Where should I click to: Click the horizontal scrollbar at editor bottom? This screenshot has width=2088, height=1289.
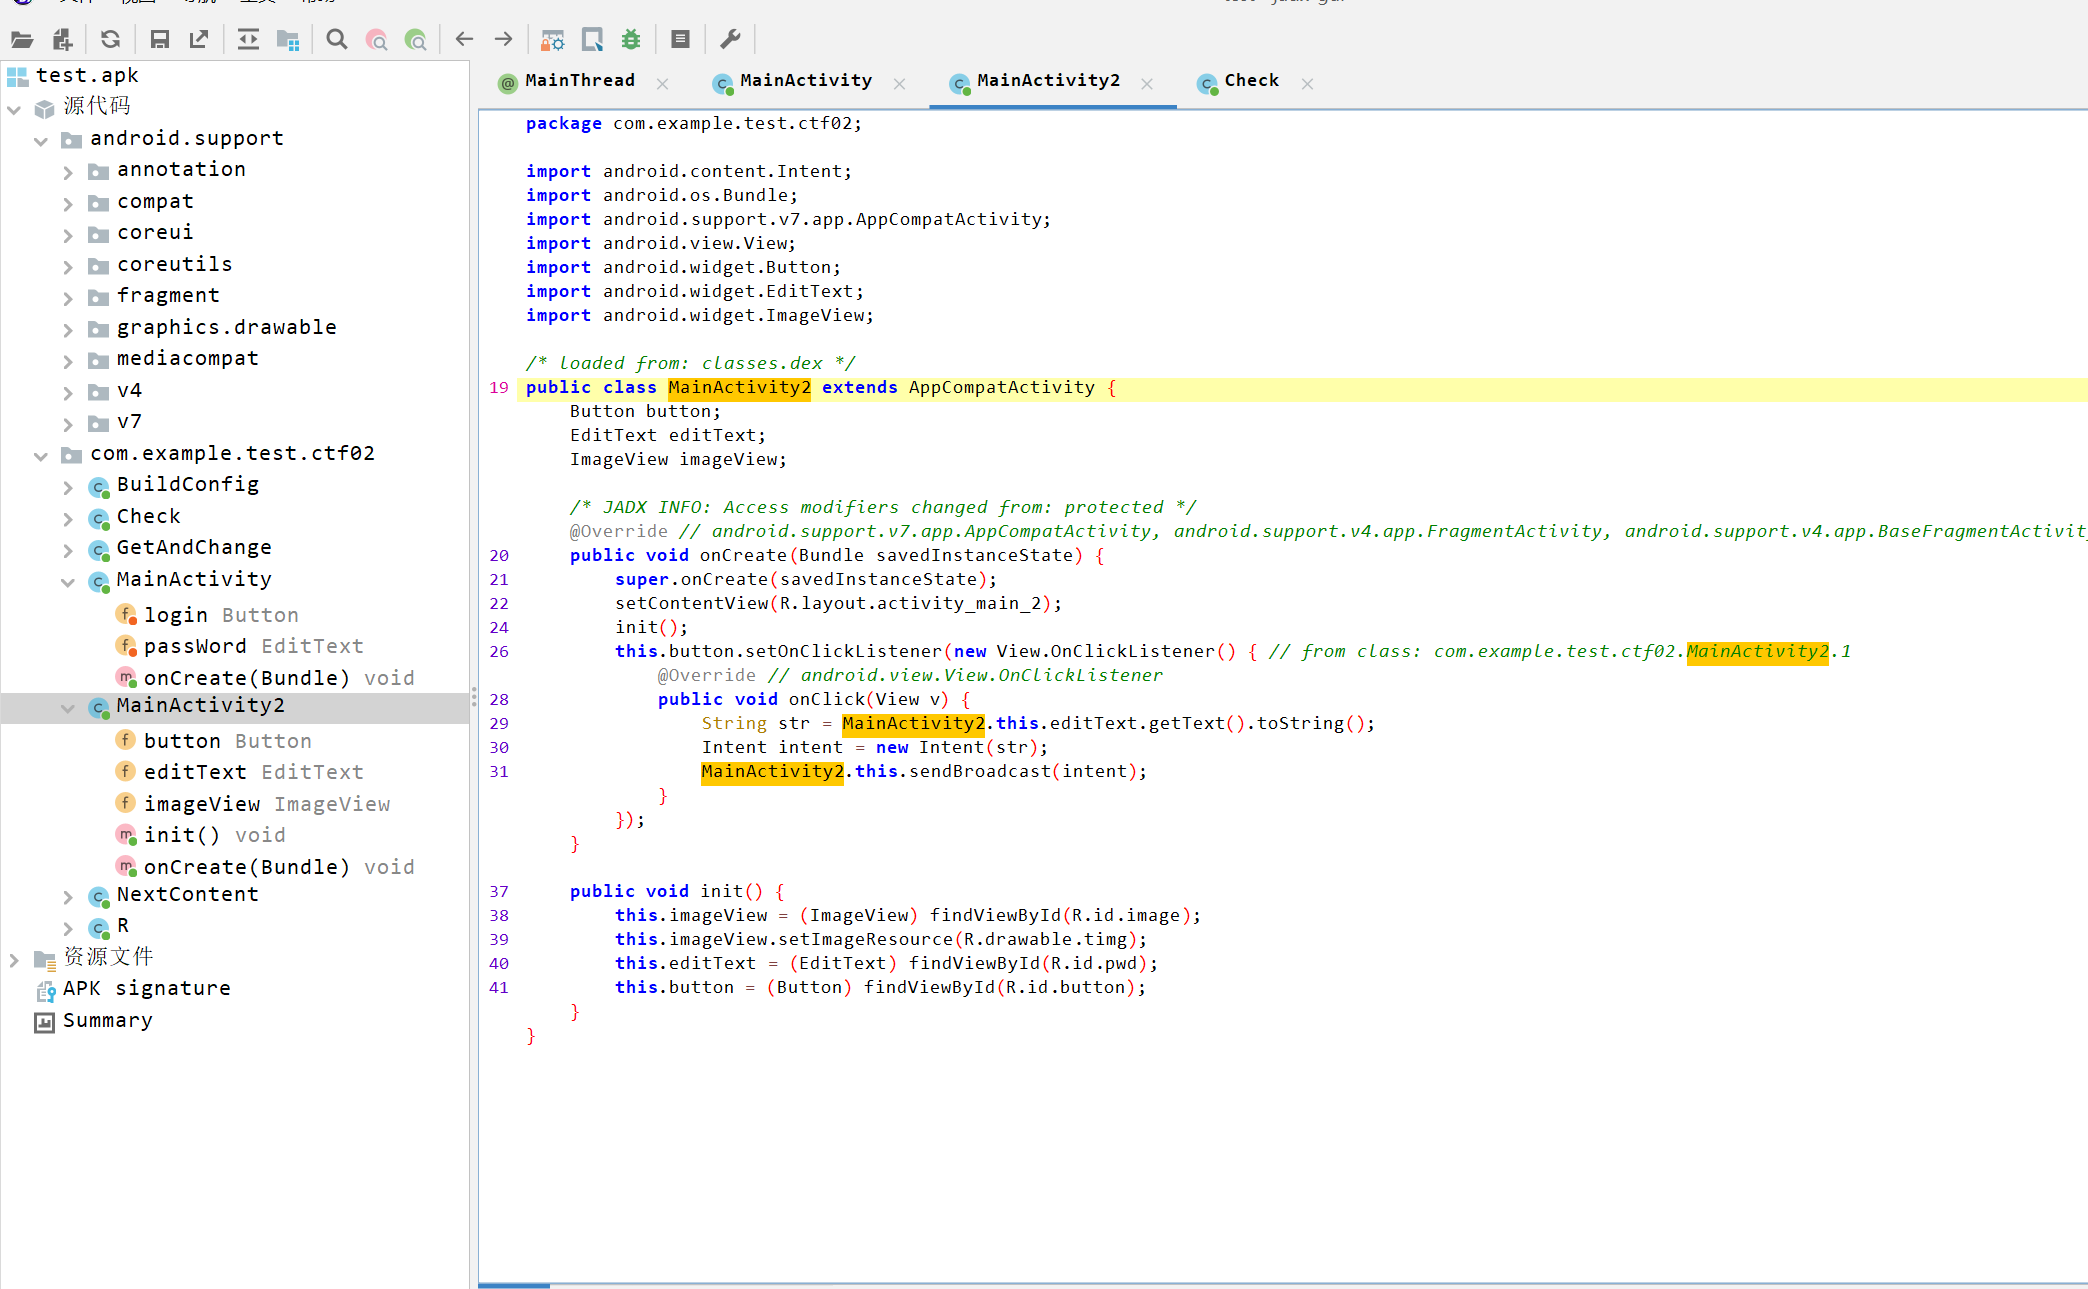click(514, 1285)
